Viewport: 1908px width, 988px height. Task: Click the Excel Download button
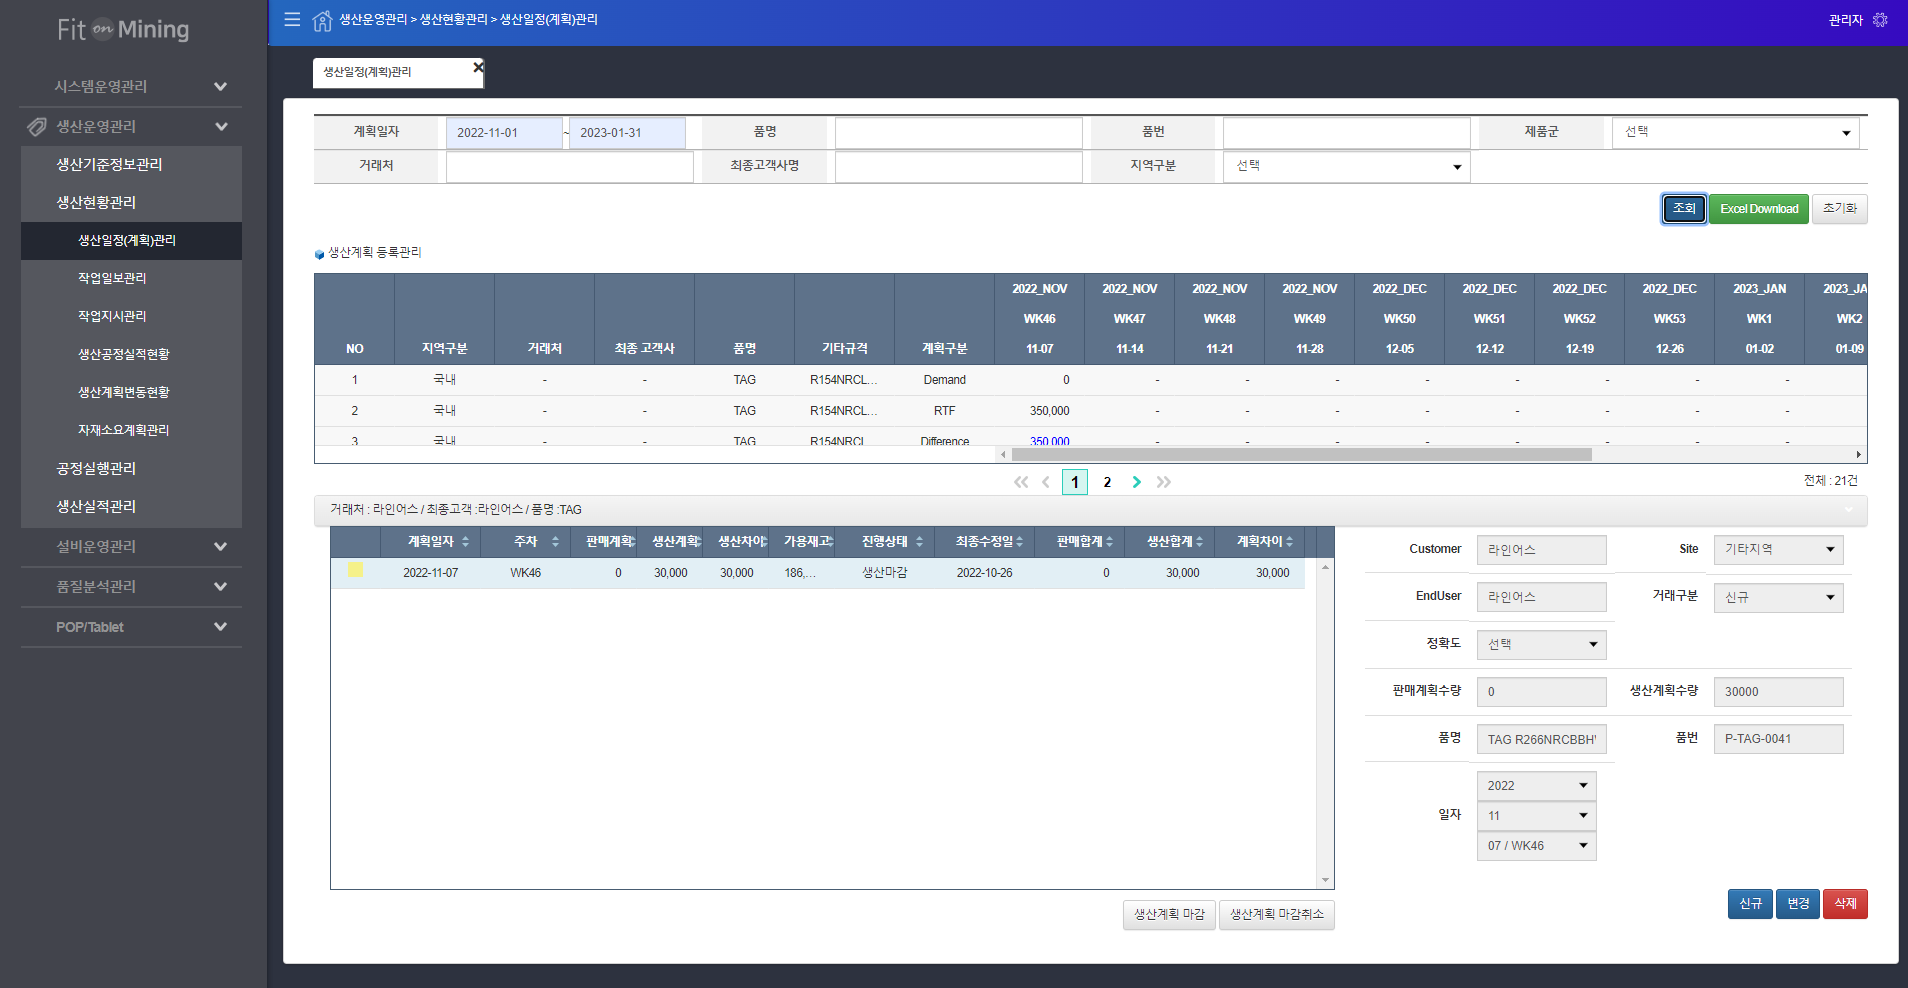(1758, 209)
